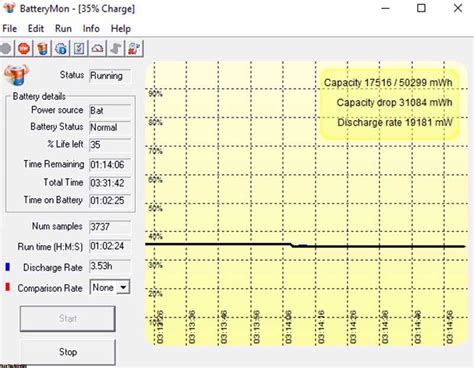Click the 'Time Remaining' label
Screen dimensions: 474x368
pyautogui.click(x=54, y=164)
